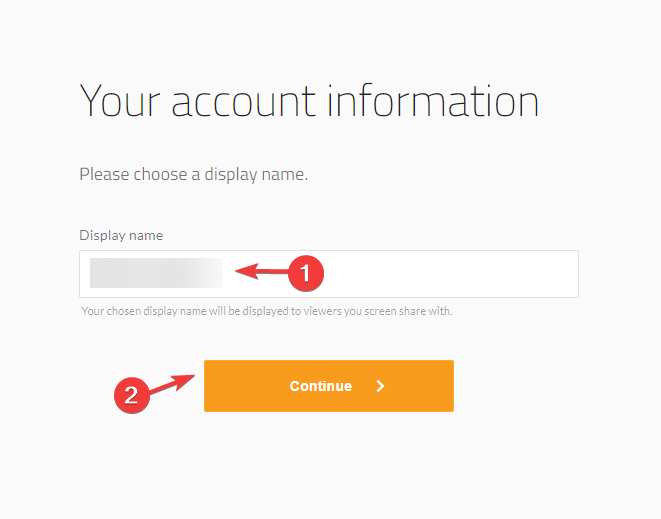Click the "Display name" field label
This screenshot has width=661, height=519.
(x=121, y=235)
